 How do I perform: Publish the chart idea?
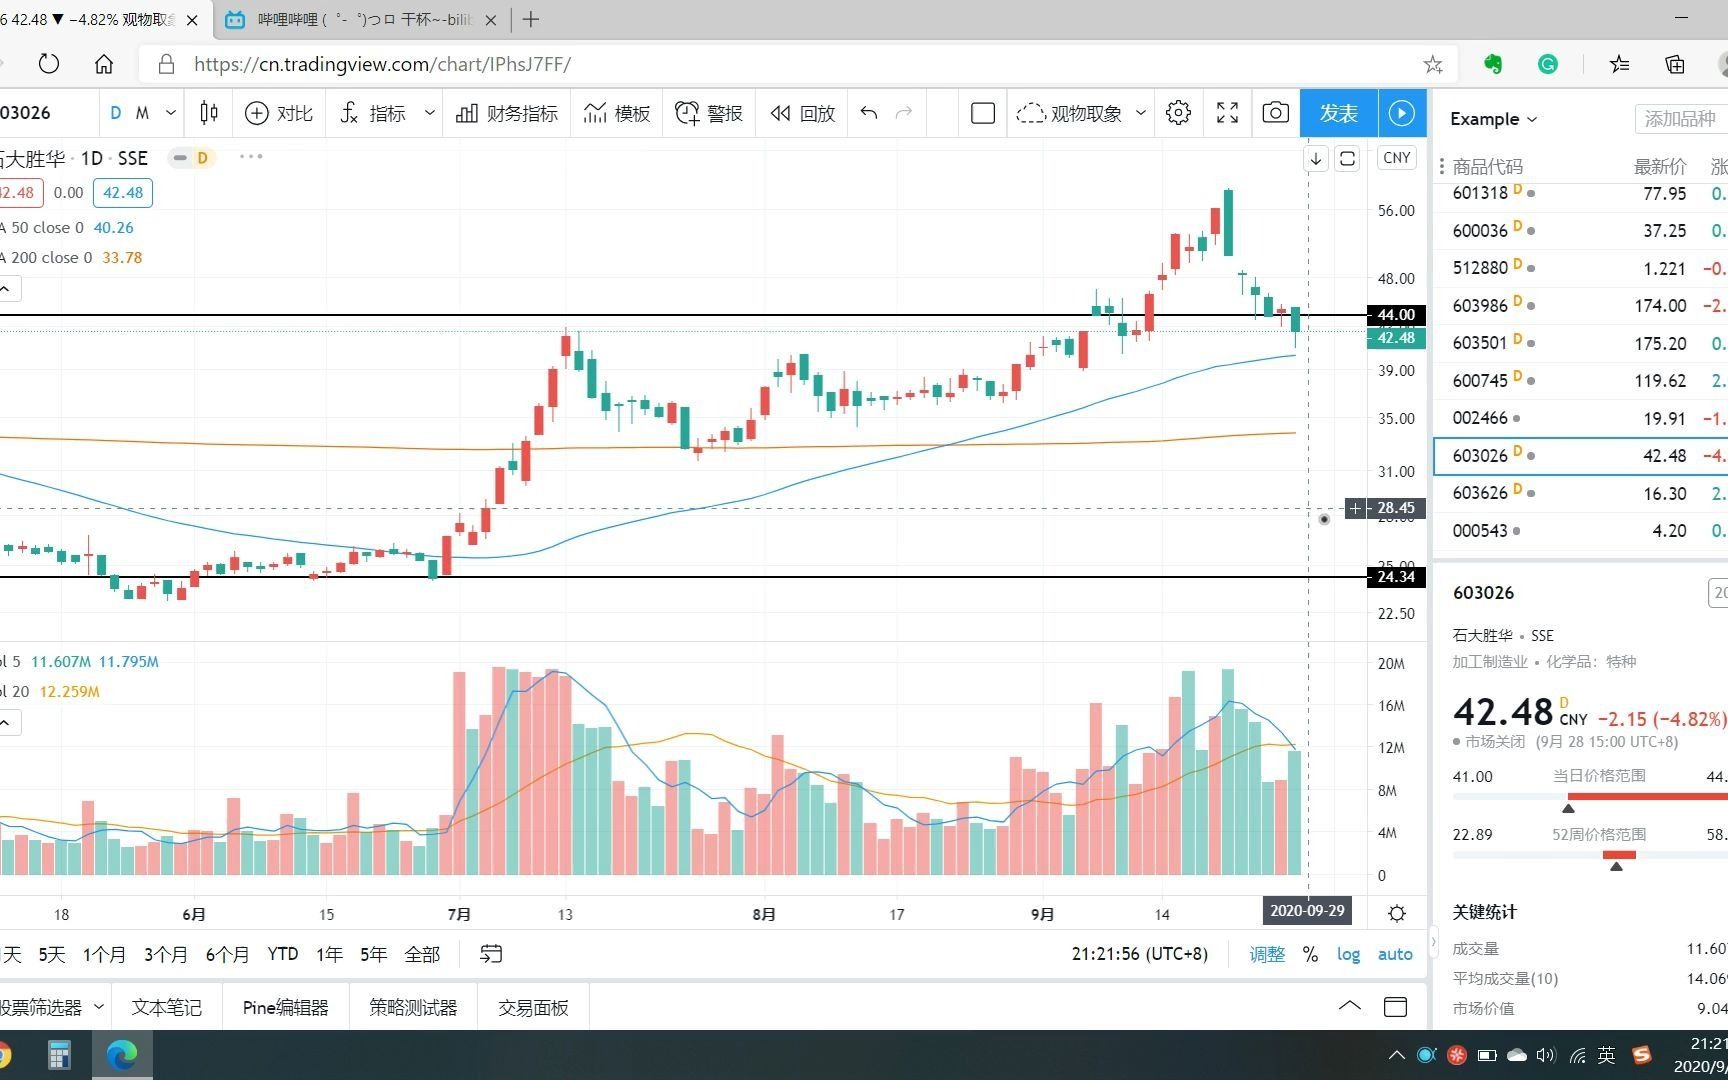click(1339, 113)
